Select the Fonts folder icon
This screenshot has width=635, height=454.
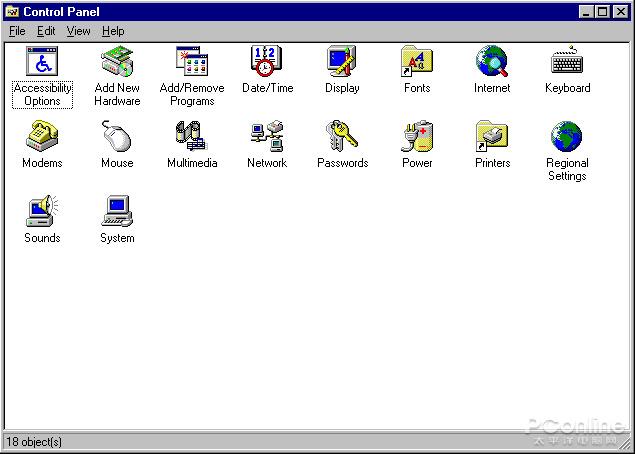pos(417,62)
